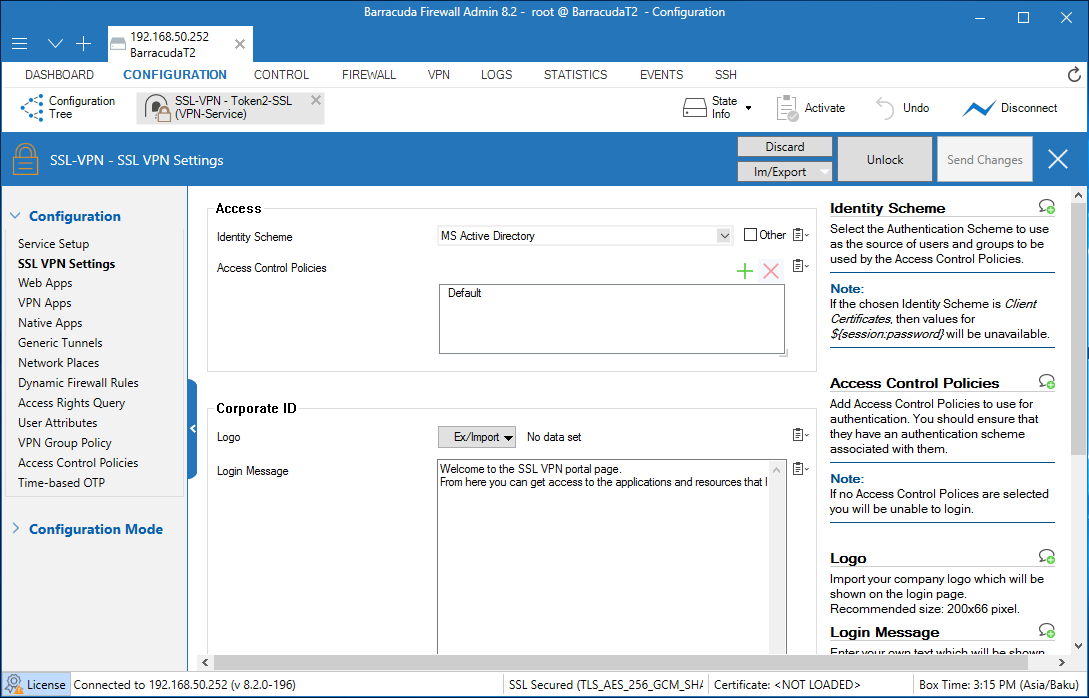Close the SSL VPN Settings dialog with X

(1058, 160)
